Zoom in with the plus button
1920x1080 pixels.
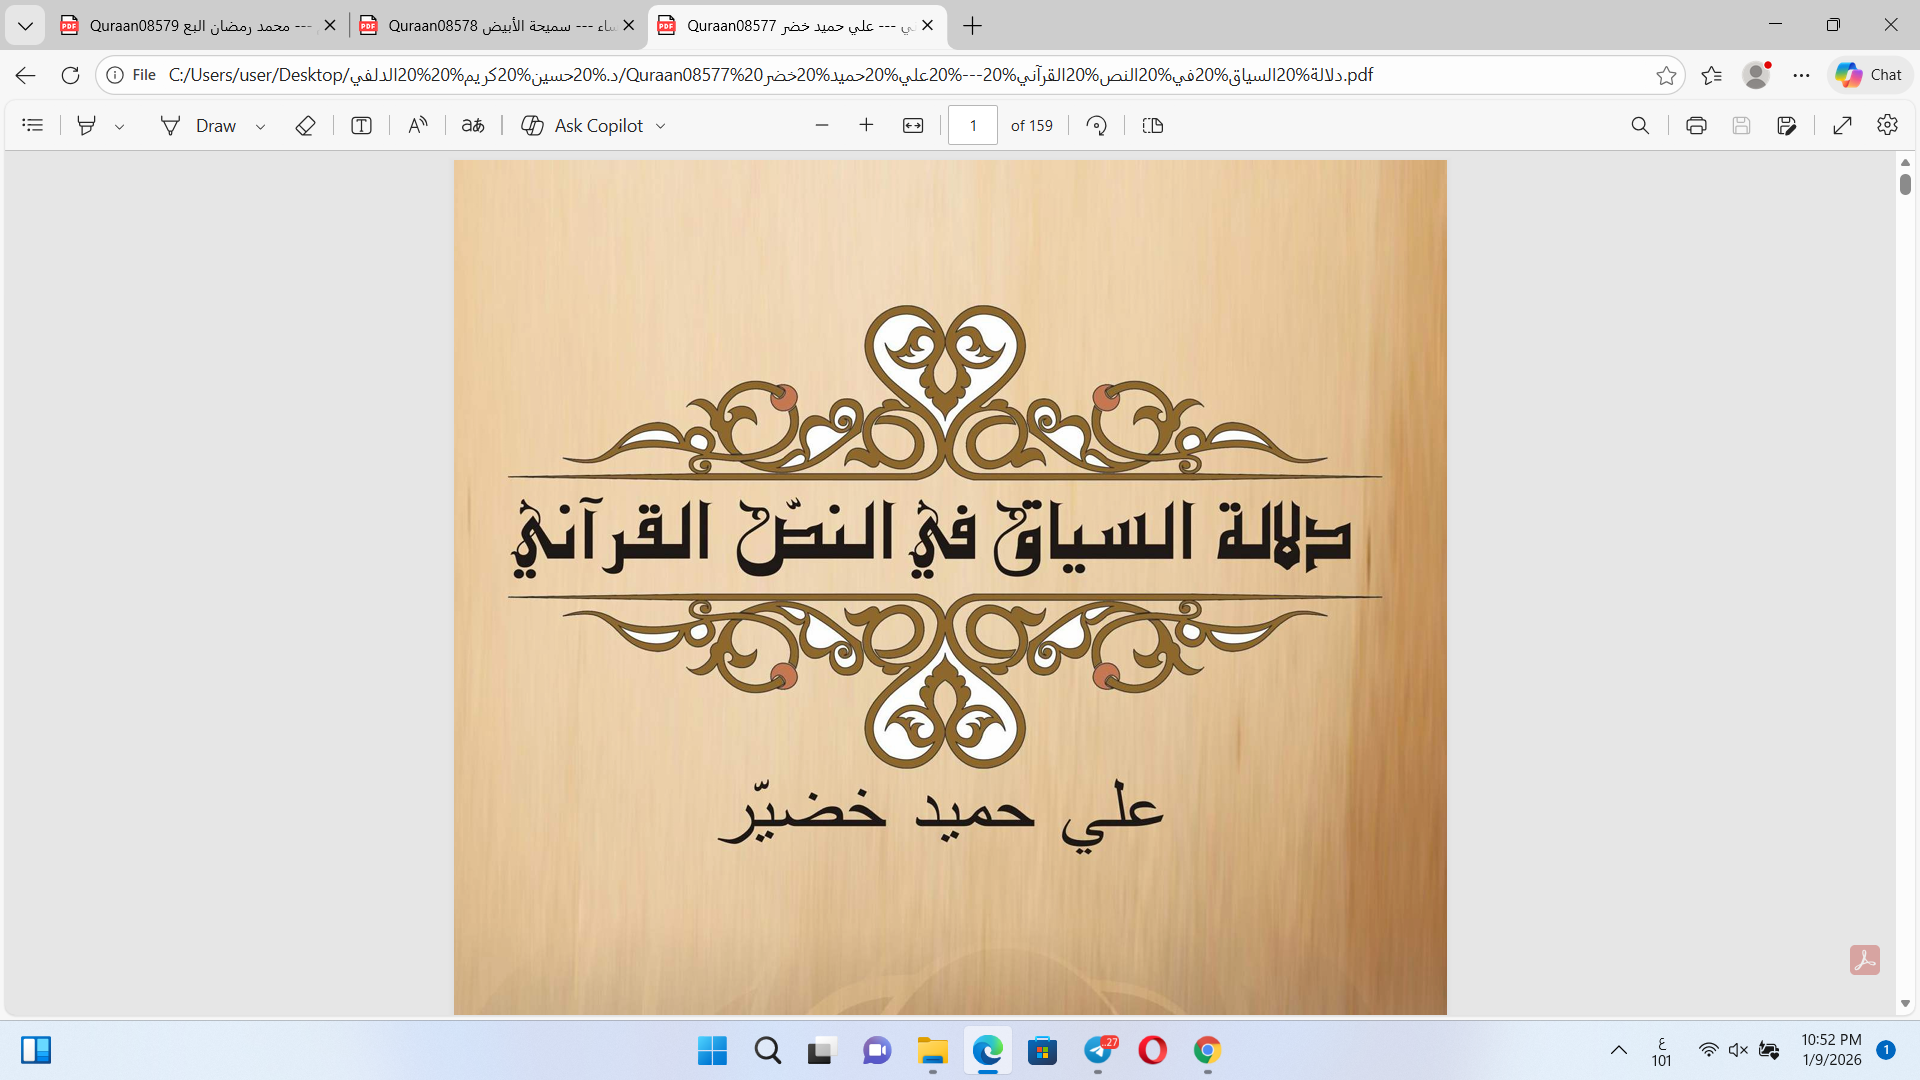pyautogui.click(x=866, y=125)
